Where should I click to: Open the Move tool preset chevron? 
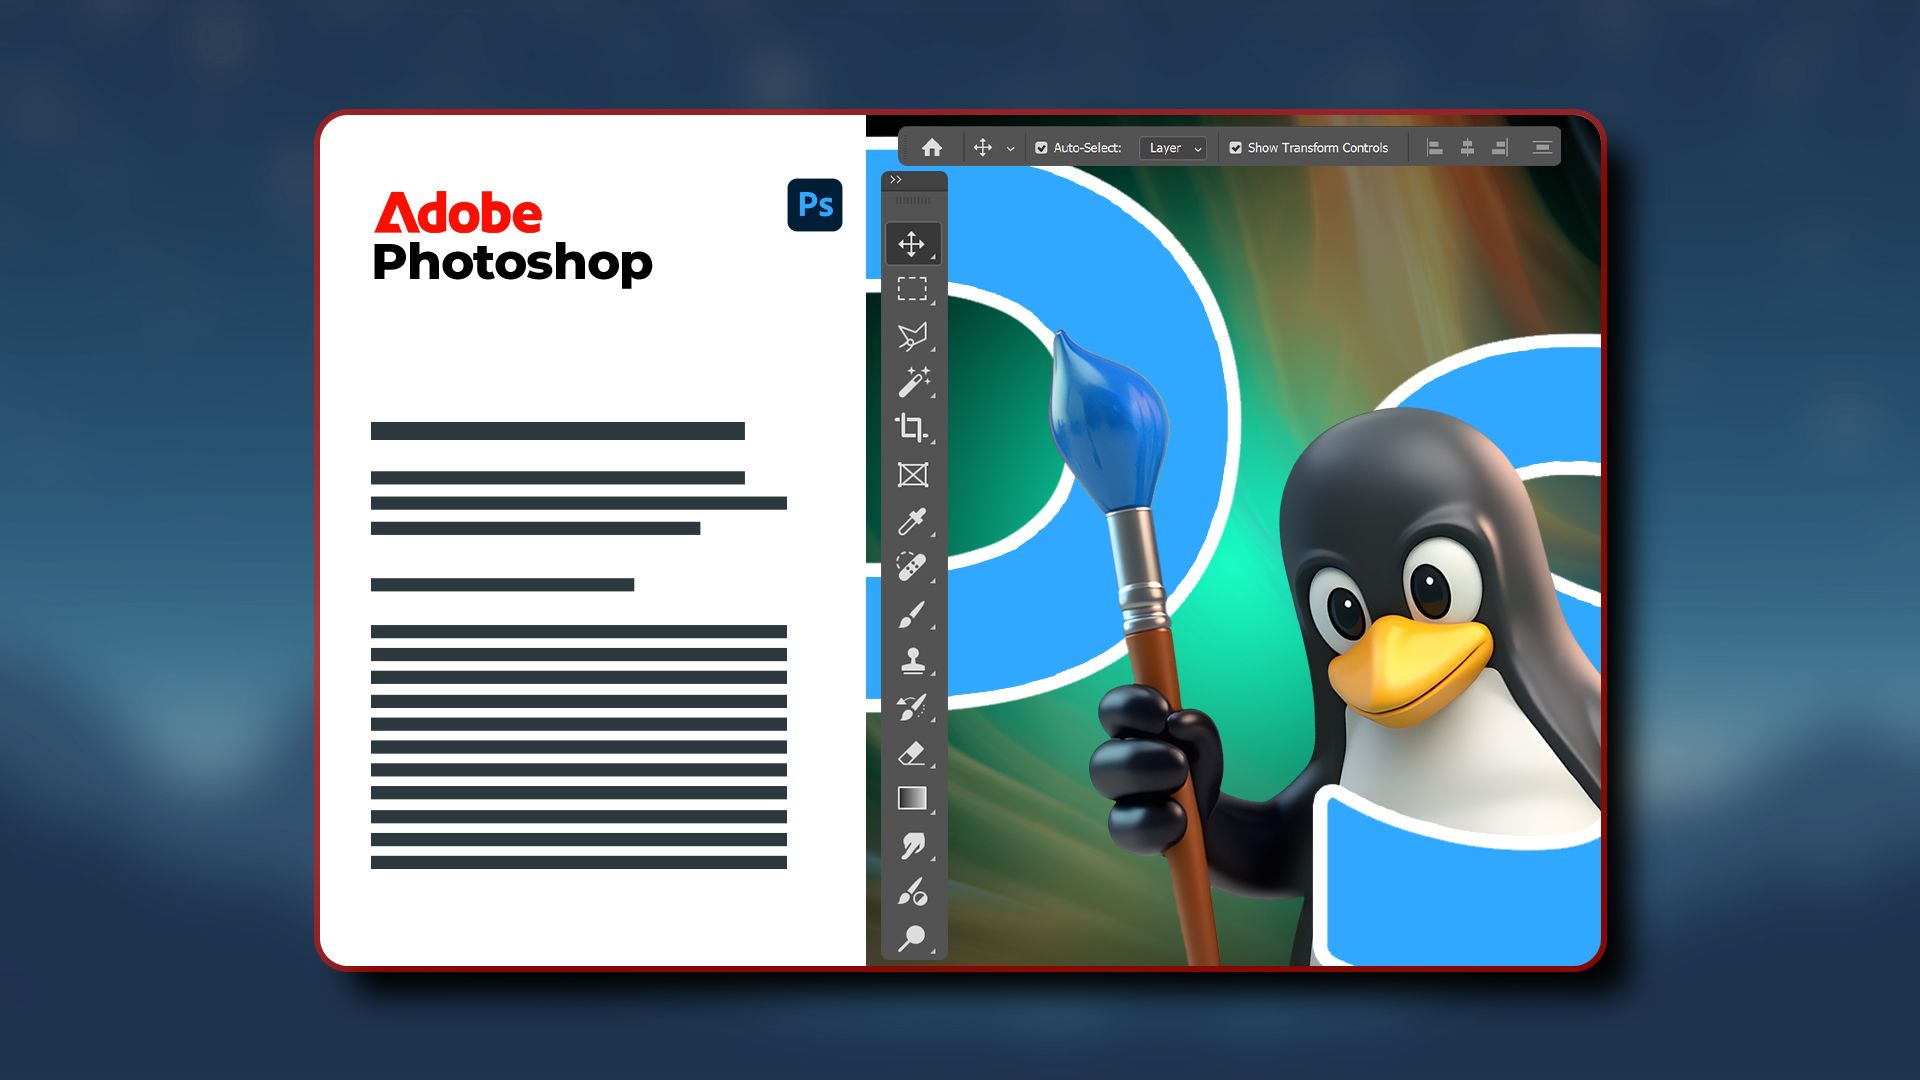1010,147
